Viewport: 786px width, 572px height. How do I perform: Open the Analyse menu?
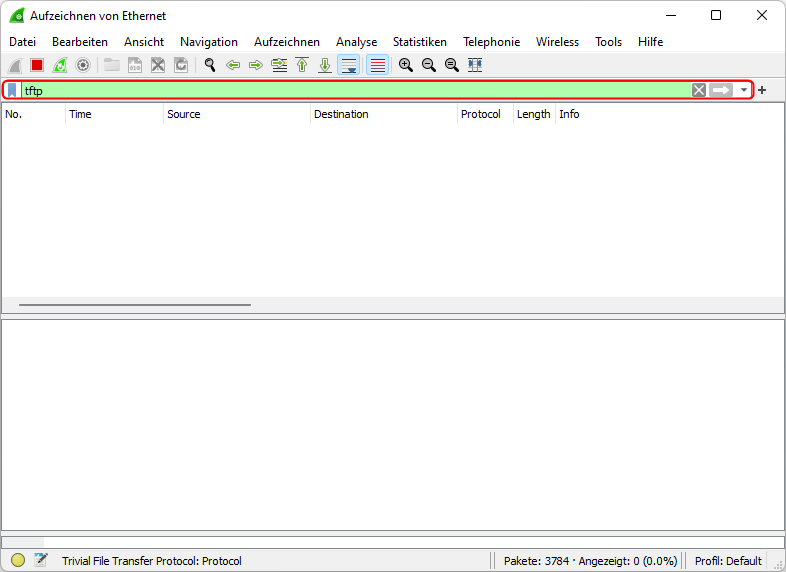tap(356, 42)
